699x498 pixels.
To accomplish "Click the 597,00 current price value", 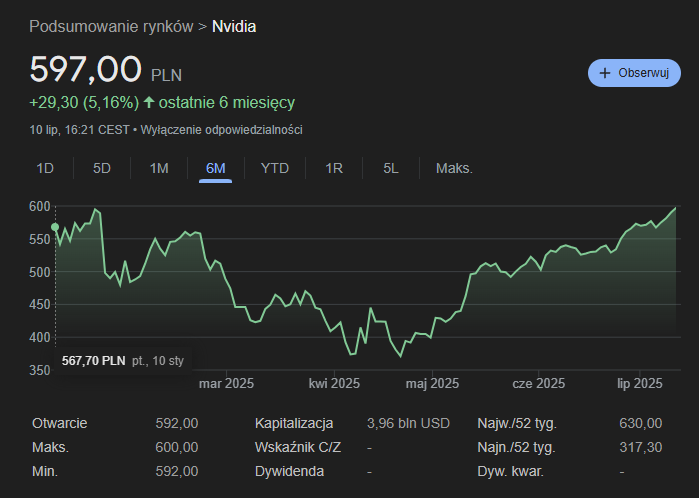I will pos(85,69).
